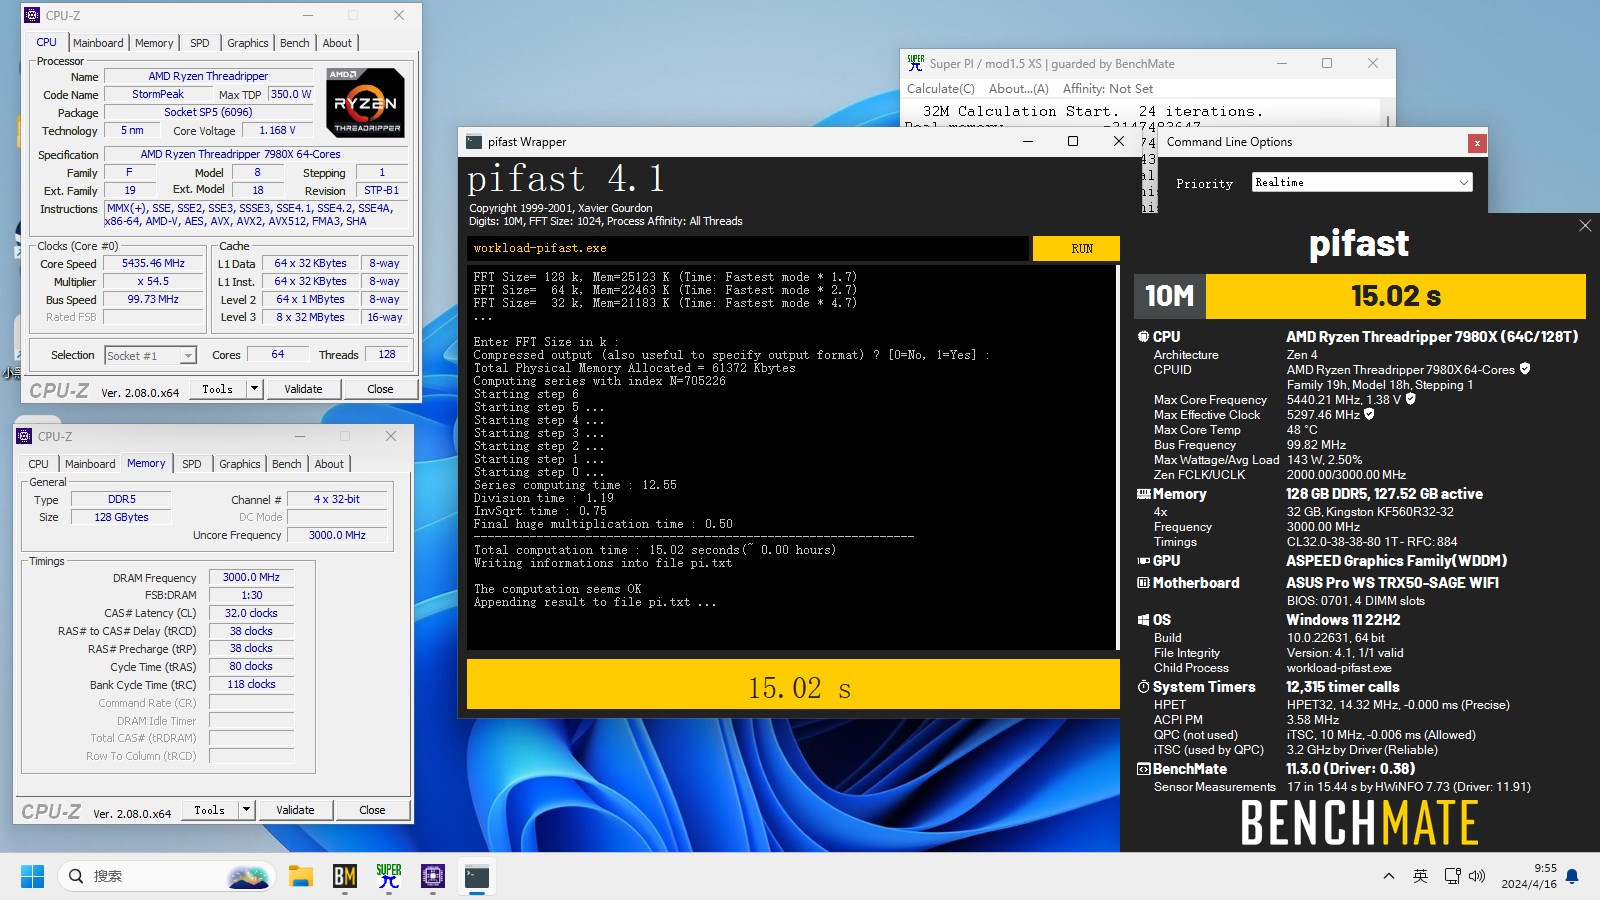Click the DRAM Frequency value 3000.0 MHz
Screen dimensions: 1600x900
click(x=251, y=577)
